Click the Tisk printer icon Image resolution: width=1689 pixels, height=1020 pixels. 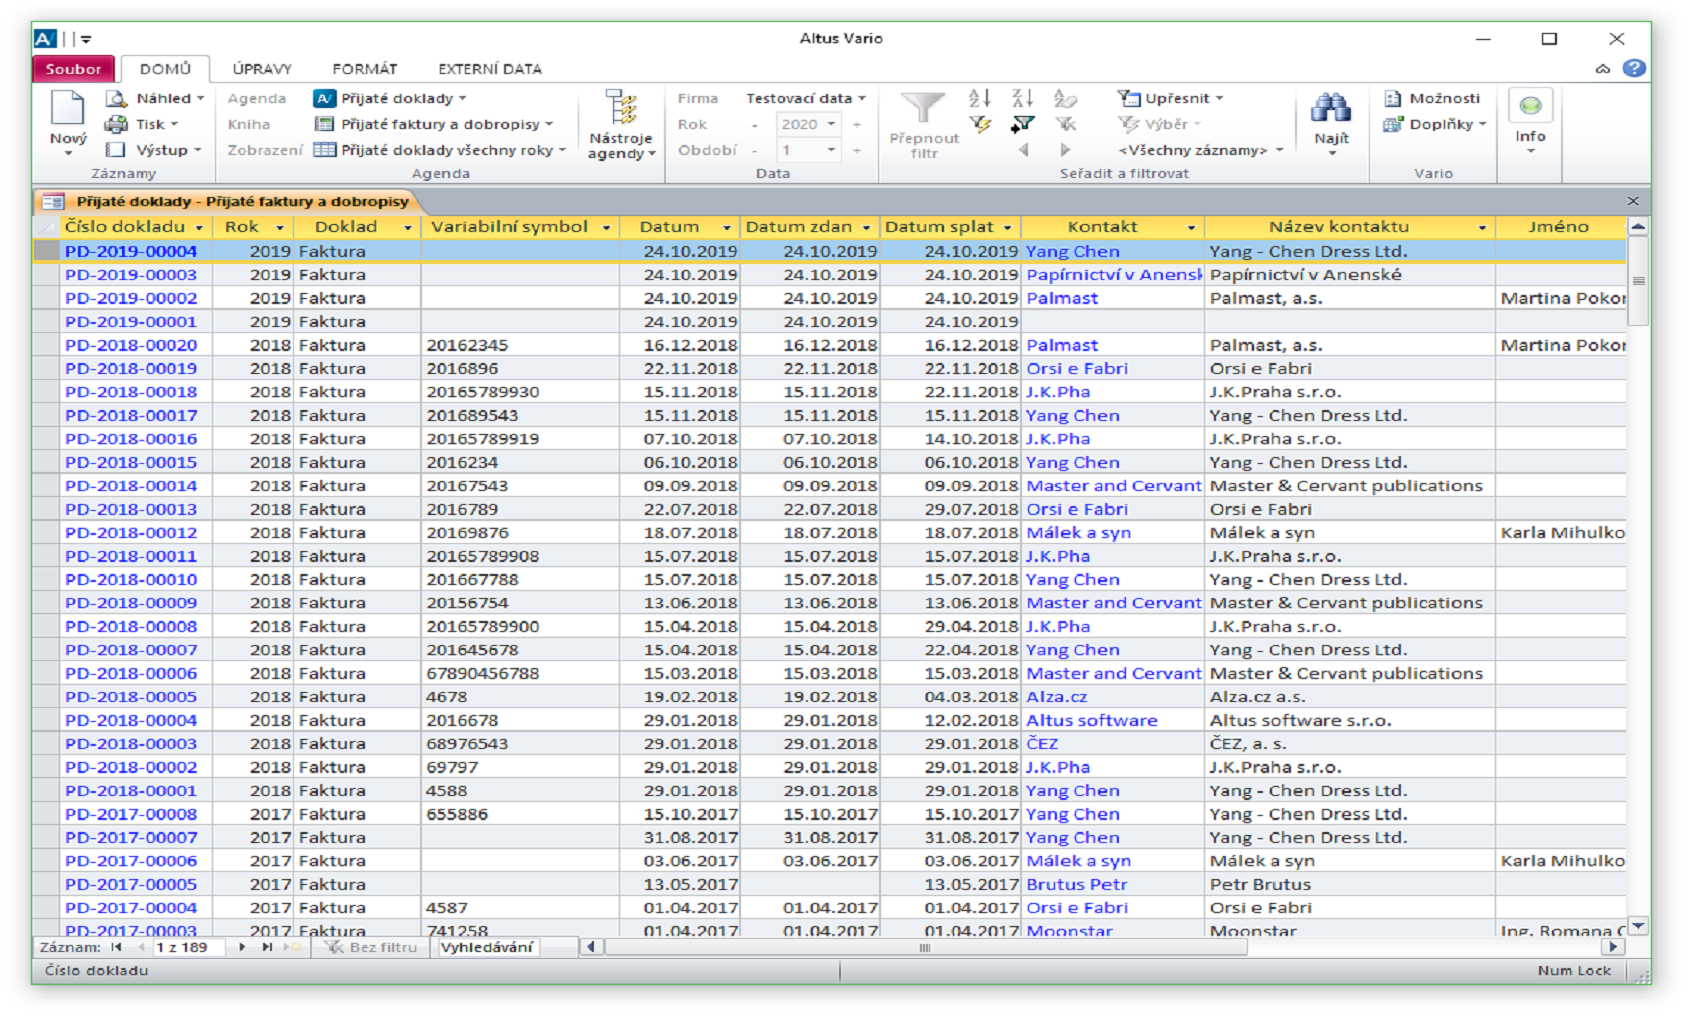coord(116,124)
